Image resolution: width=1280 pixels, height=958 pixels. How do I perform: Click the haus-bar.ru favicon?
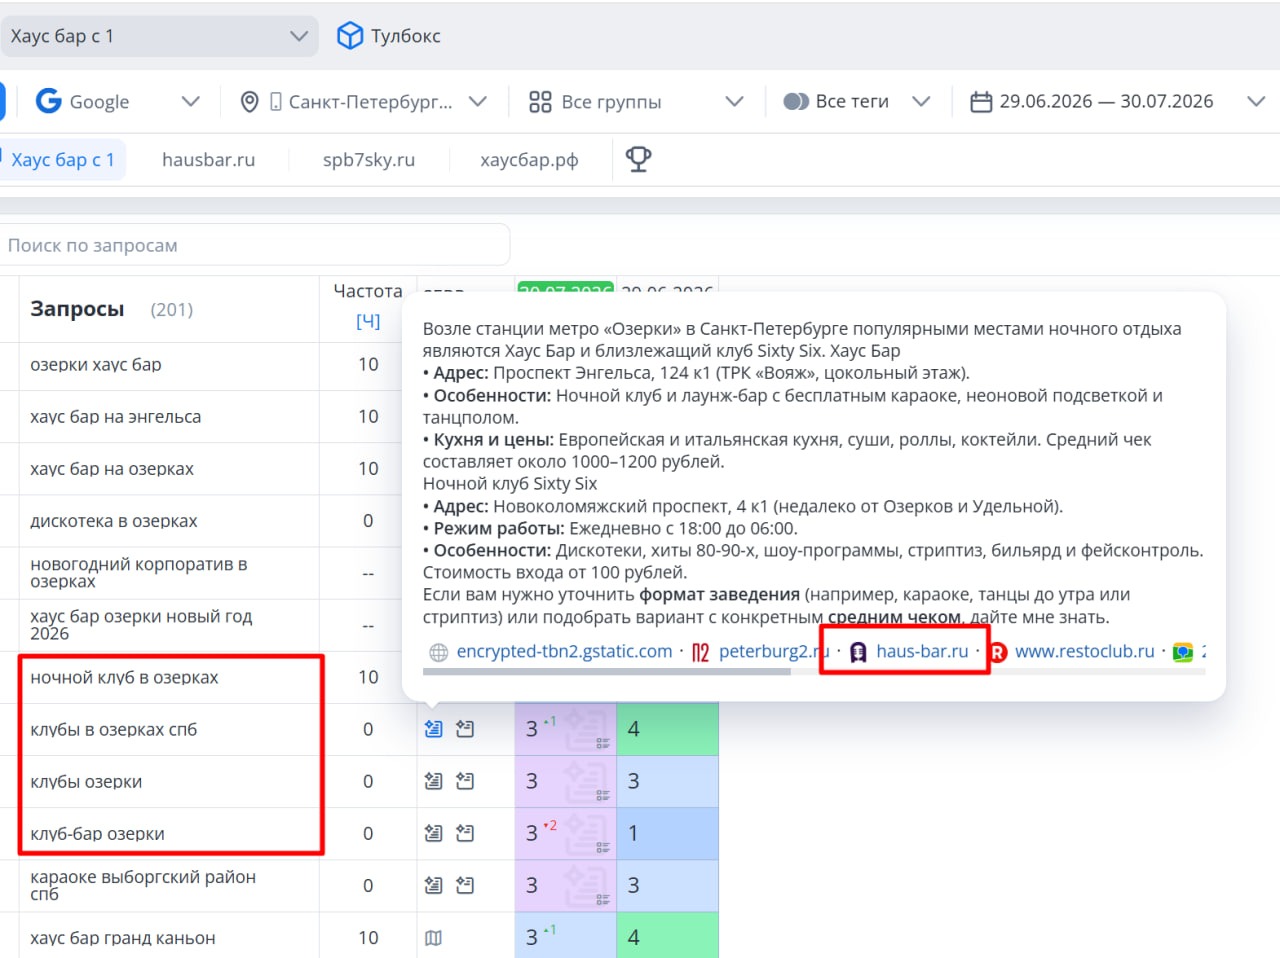[858, 652]
